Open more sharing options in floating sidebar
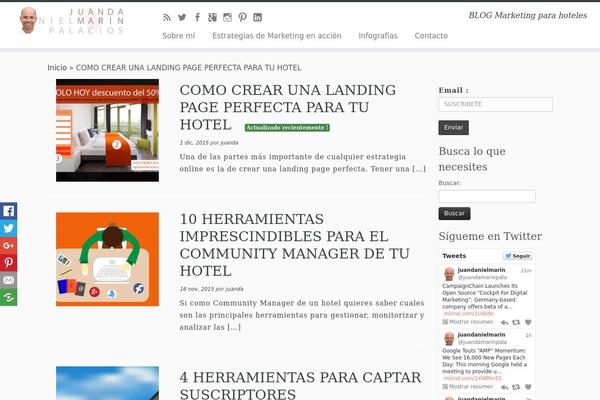Screen dimensions: 600x400 (8, 297)
